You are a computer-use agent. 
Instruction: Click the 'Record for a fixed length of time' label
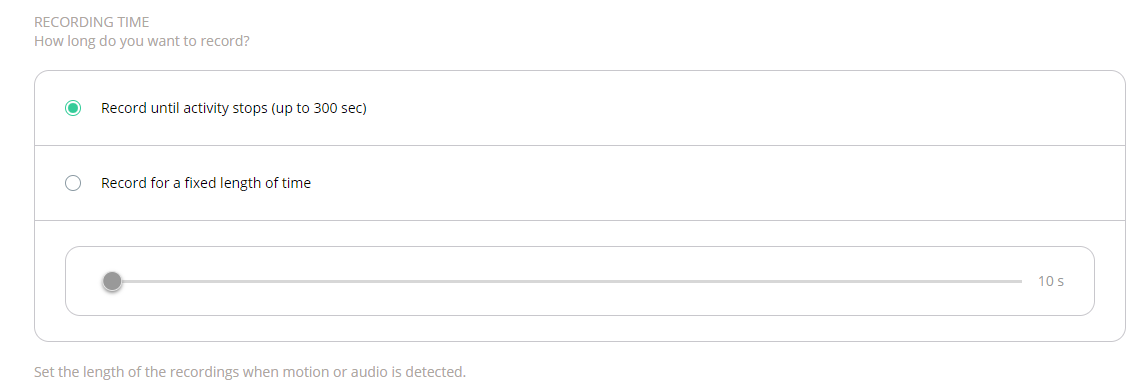click(206, 183)
